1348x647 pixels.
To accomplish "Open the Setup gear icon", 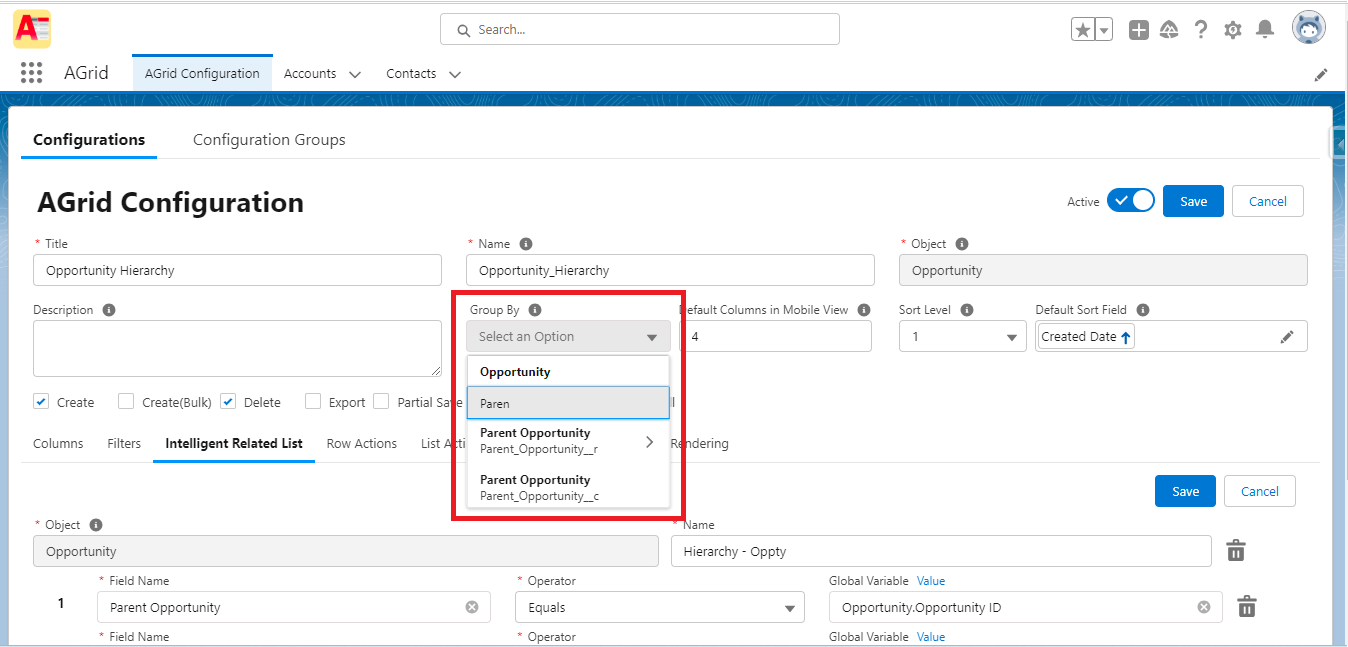I will pos(1233,30).
